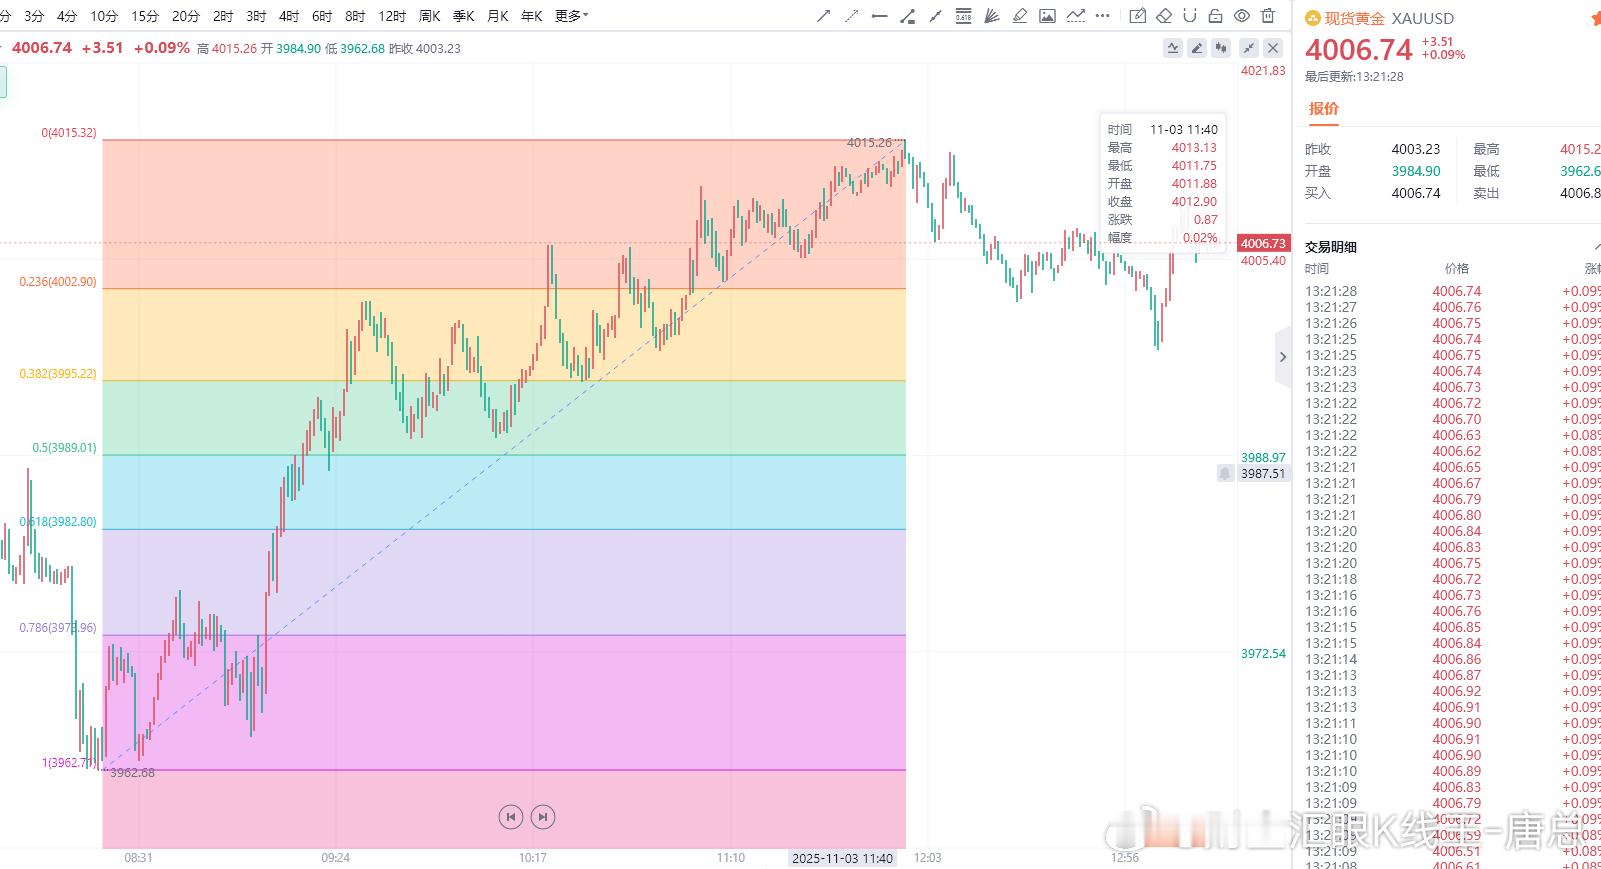Select the 8时 timeframe
1601x869 pixels.
coord(355,16)
